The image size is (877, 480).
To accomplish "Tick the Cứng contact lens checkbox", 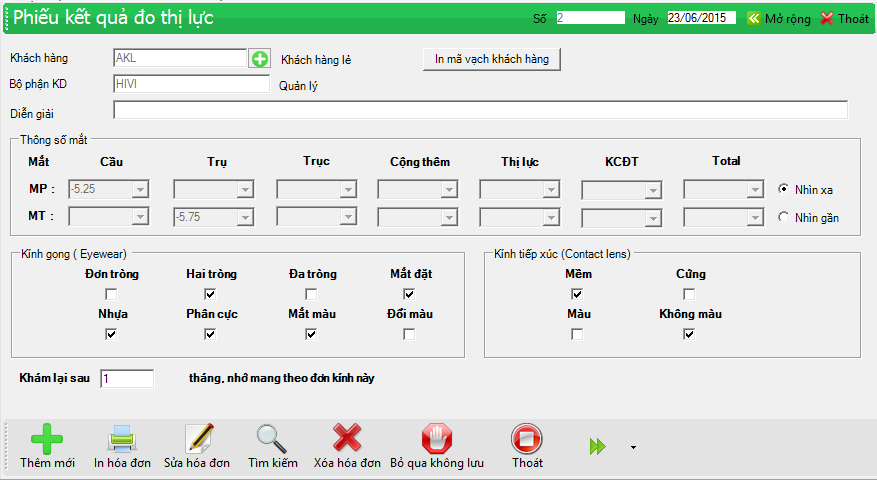I will click(x=689, y=294).
